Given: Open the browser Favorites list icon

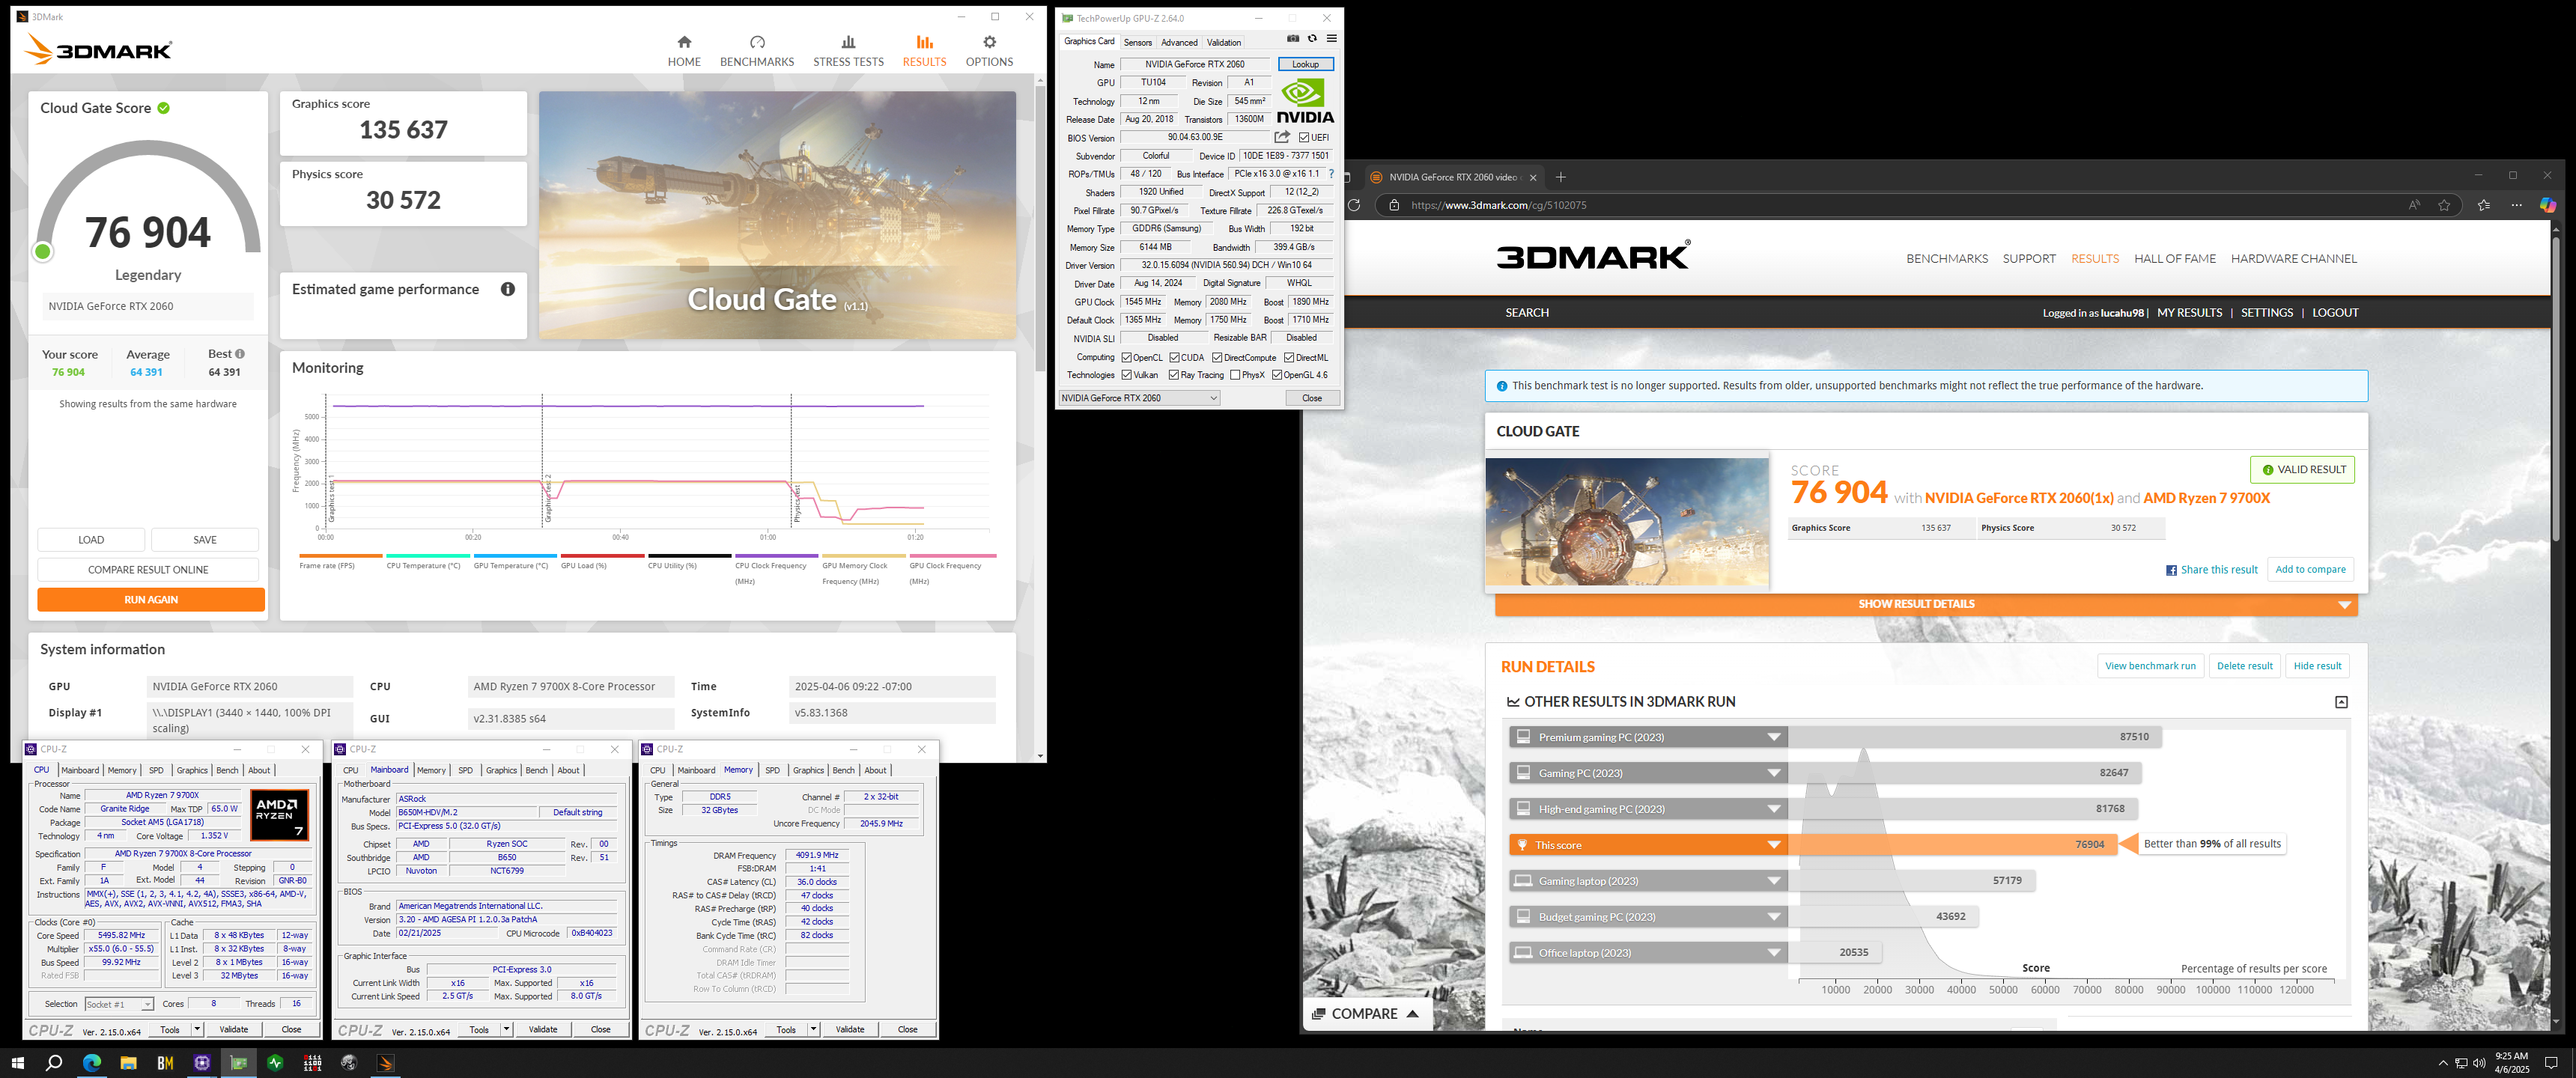Looking at the screenshot, I should (2484, 205).
